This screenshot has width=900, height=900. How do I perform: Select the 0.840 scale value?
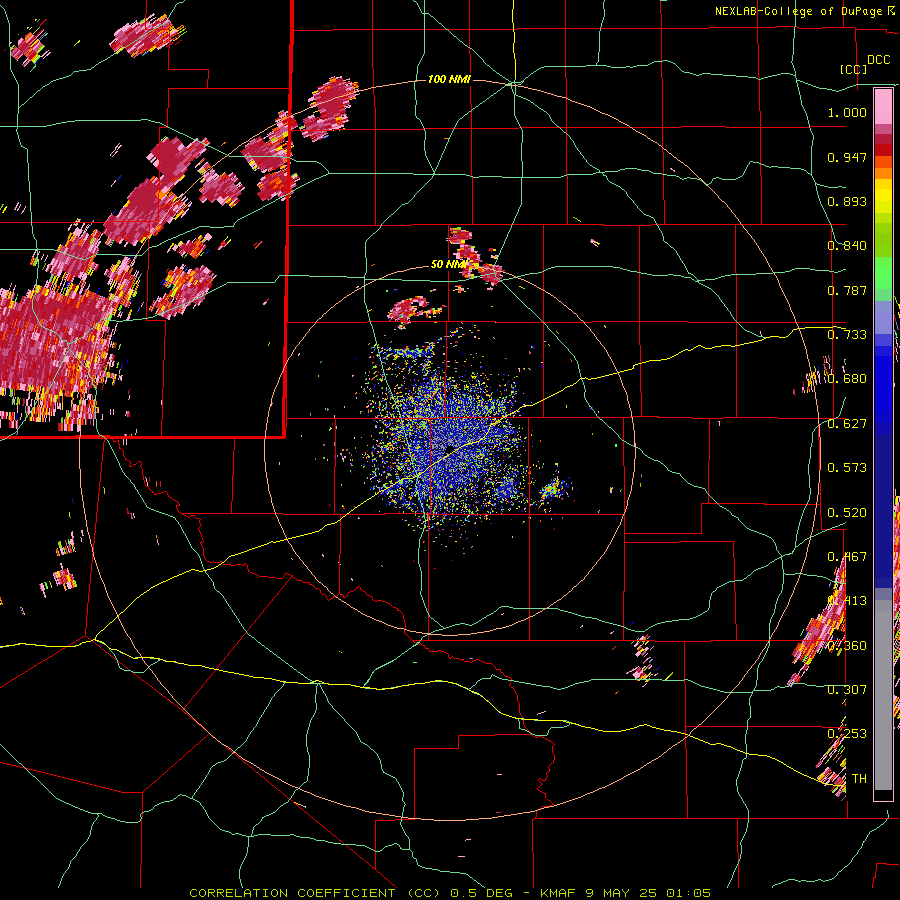(x=847, y=246)
